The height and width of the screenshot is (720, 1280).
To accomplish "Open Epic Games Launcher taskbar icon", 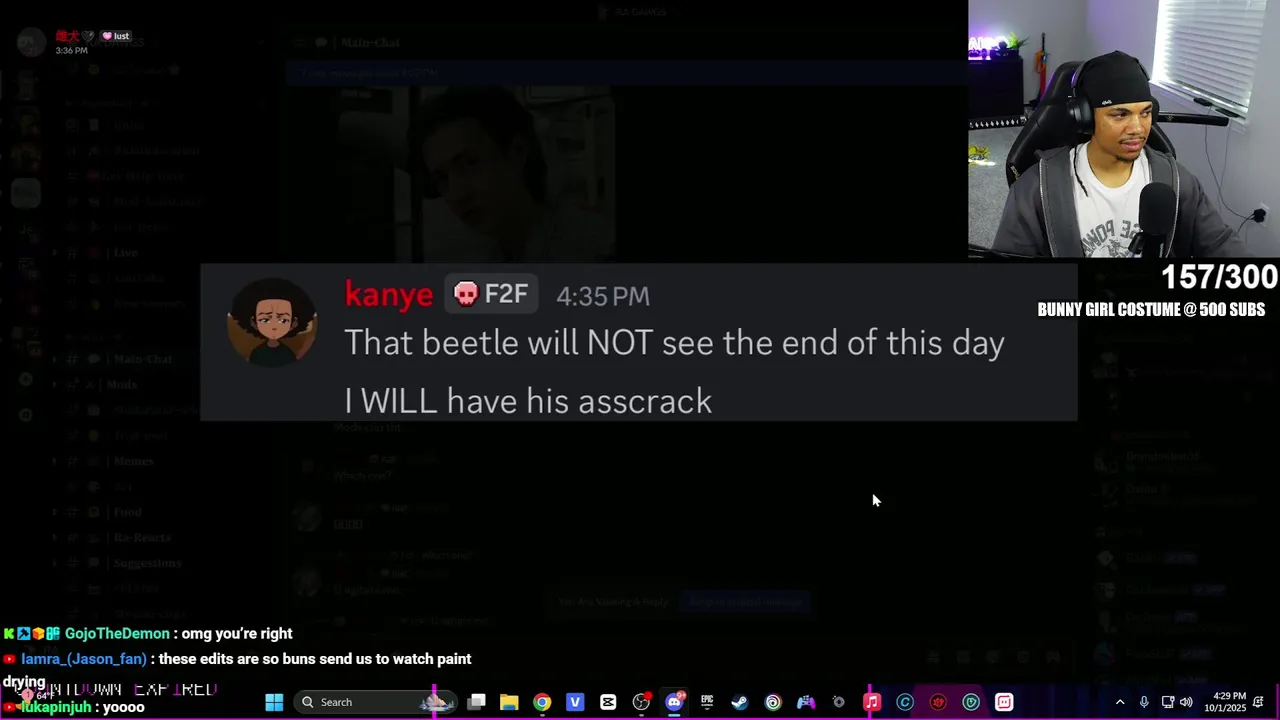I will click(707, 702).
